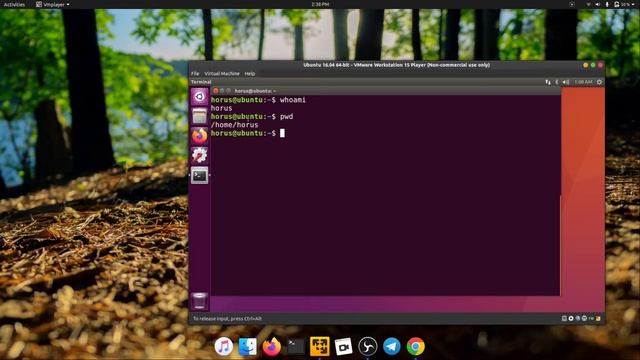This screenshot has width=640, height=360.
Task: Open the Ubuntu dash search in guest launcher
Action: click(x=200, y=97)
